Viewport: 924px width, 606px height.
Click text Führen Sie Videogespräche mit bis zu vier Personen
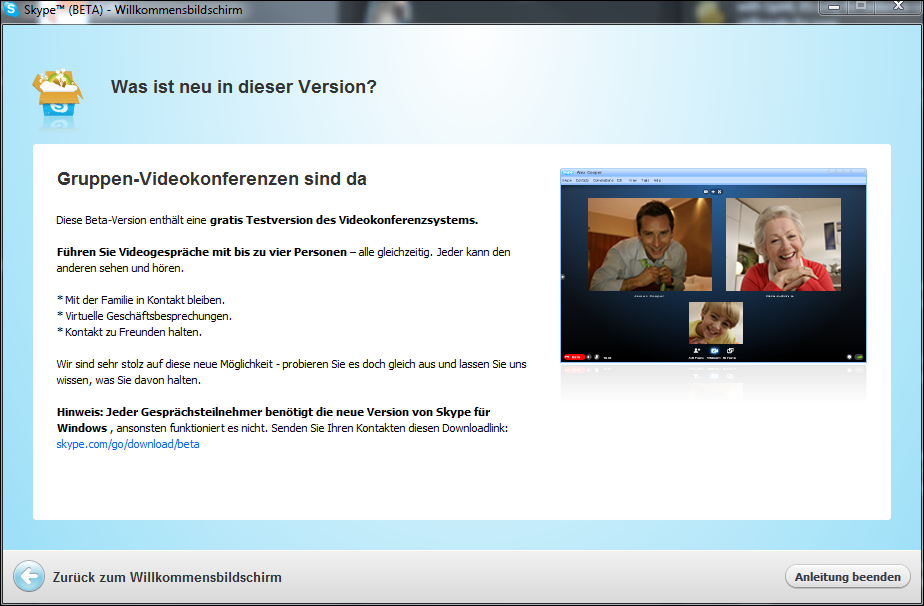point(202,252)
